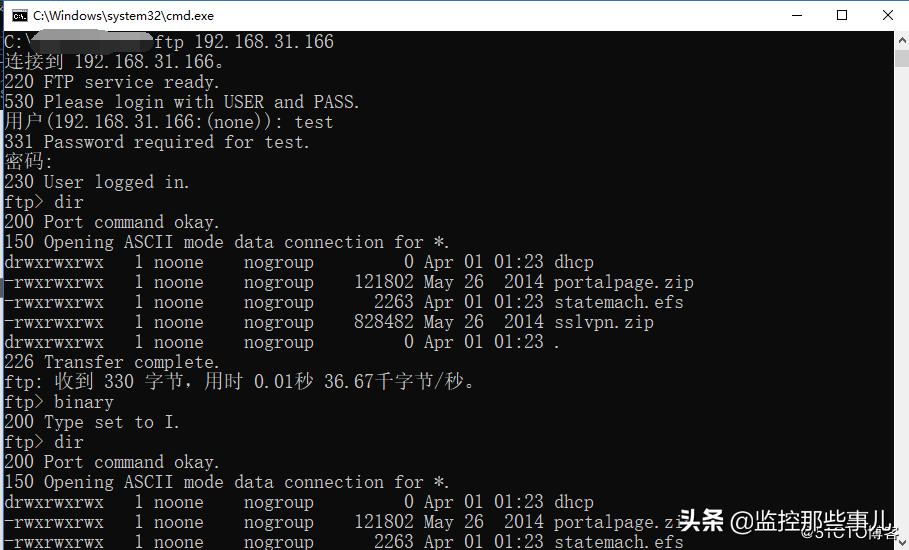Click '220 FTP service ready.' line
This screenshot has height=550, width=909.
click(x=112, y=82)
